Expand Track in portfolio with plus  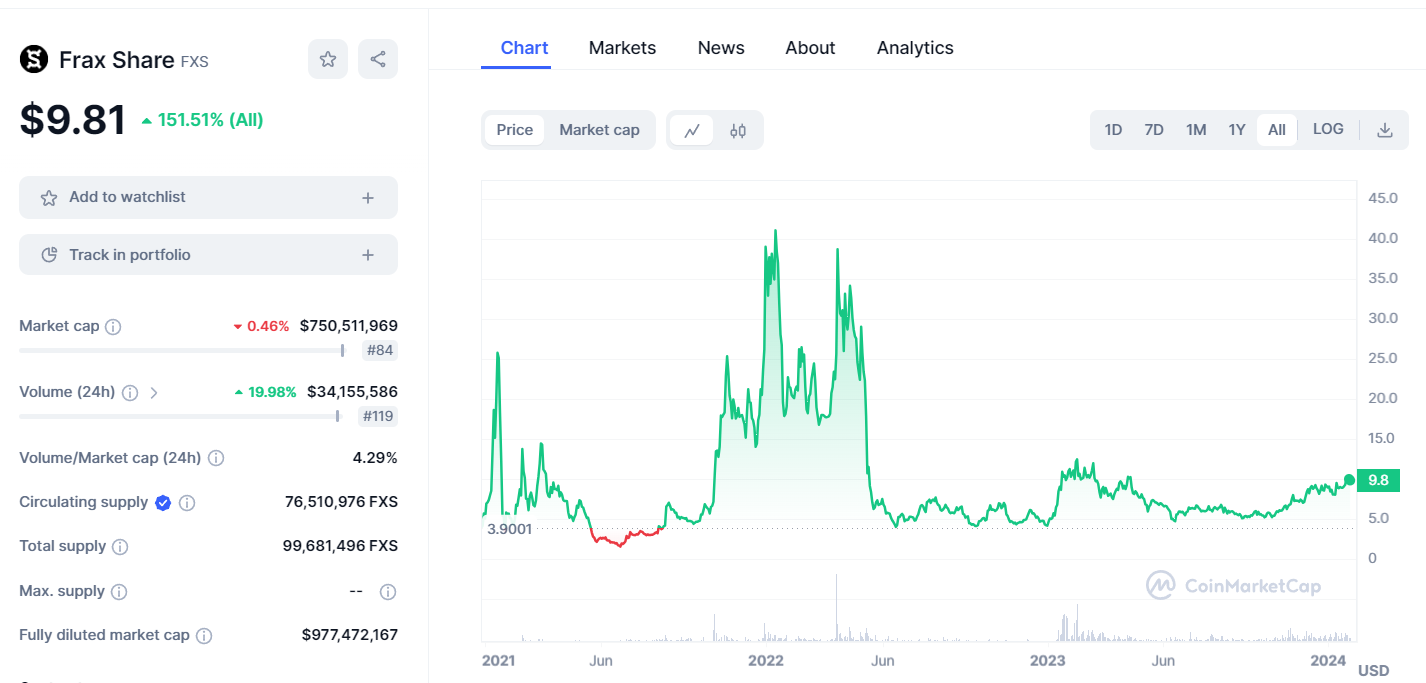(x=368, y=255)
